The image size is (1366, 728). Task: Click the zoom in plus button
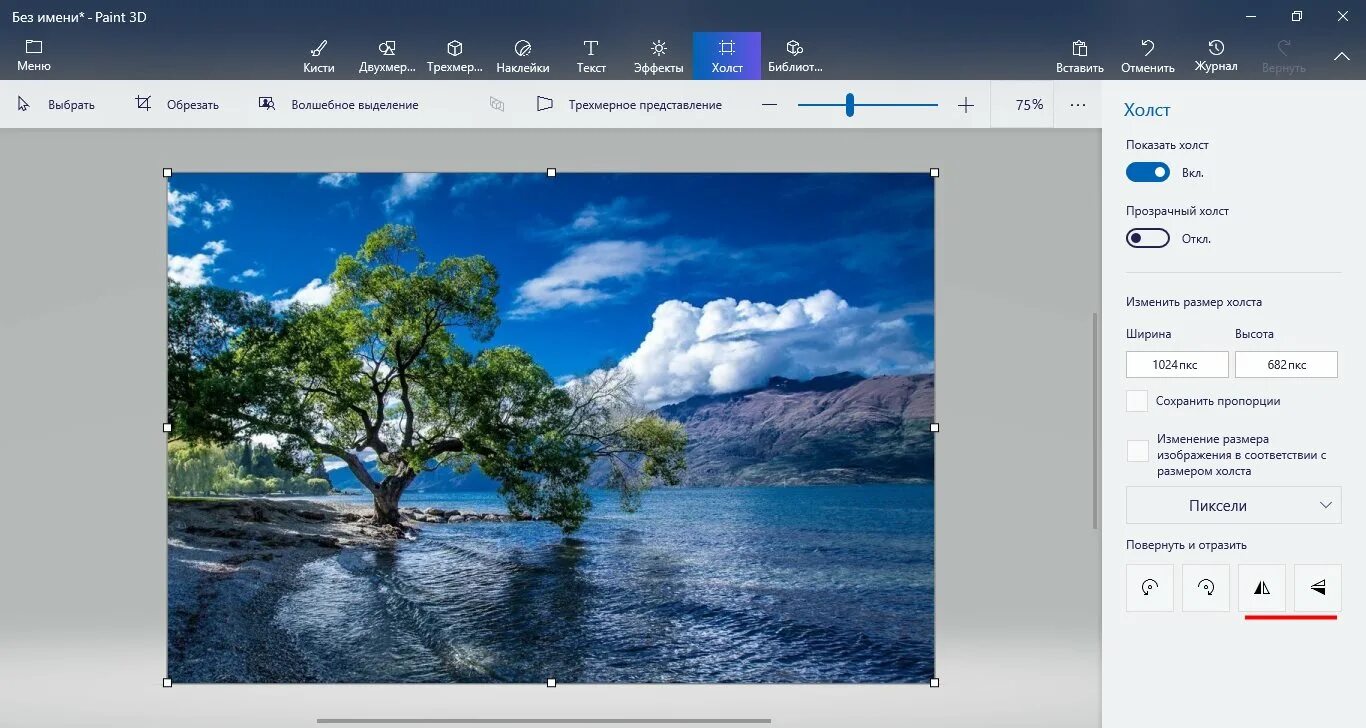pos(965,105)
